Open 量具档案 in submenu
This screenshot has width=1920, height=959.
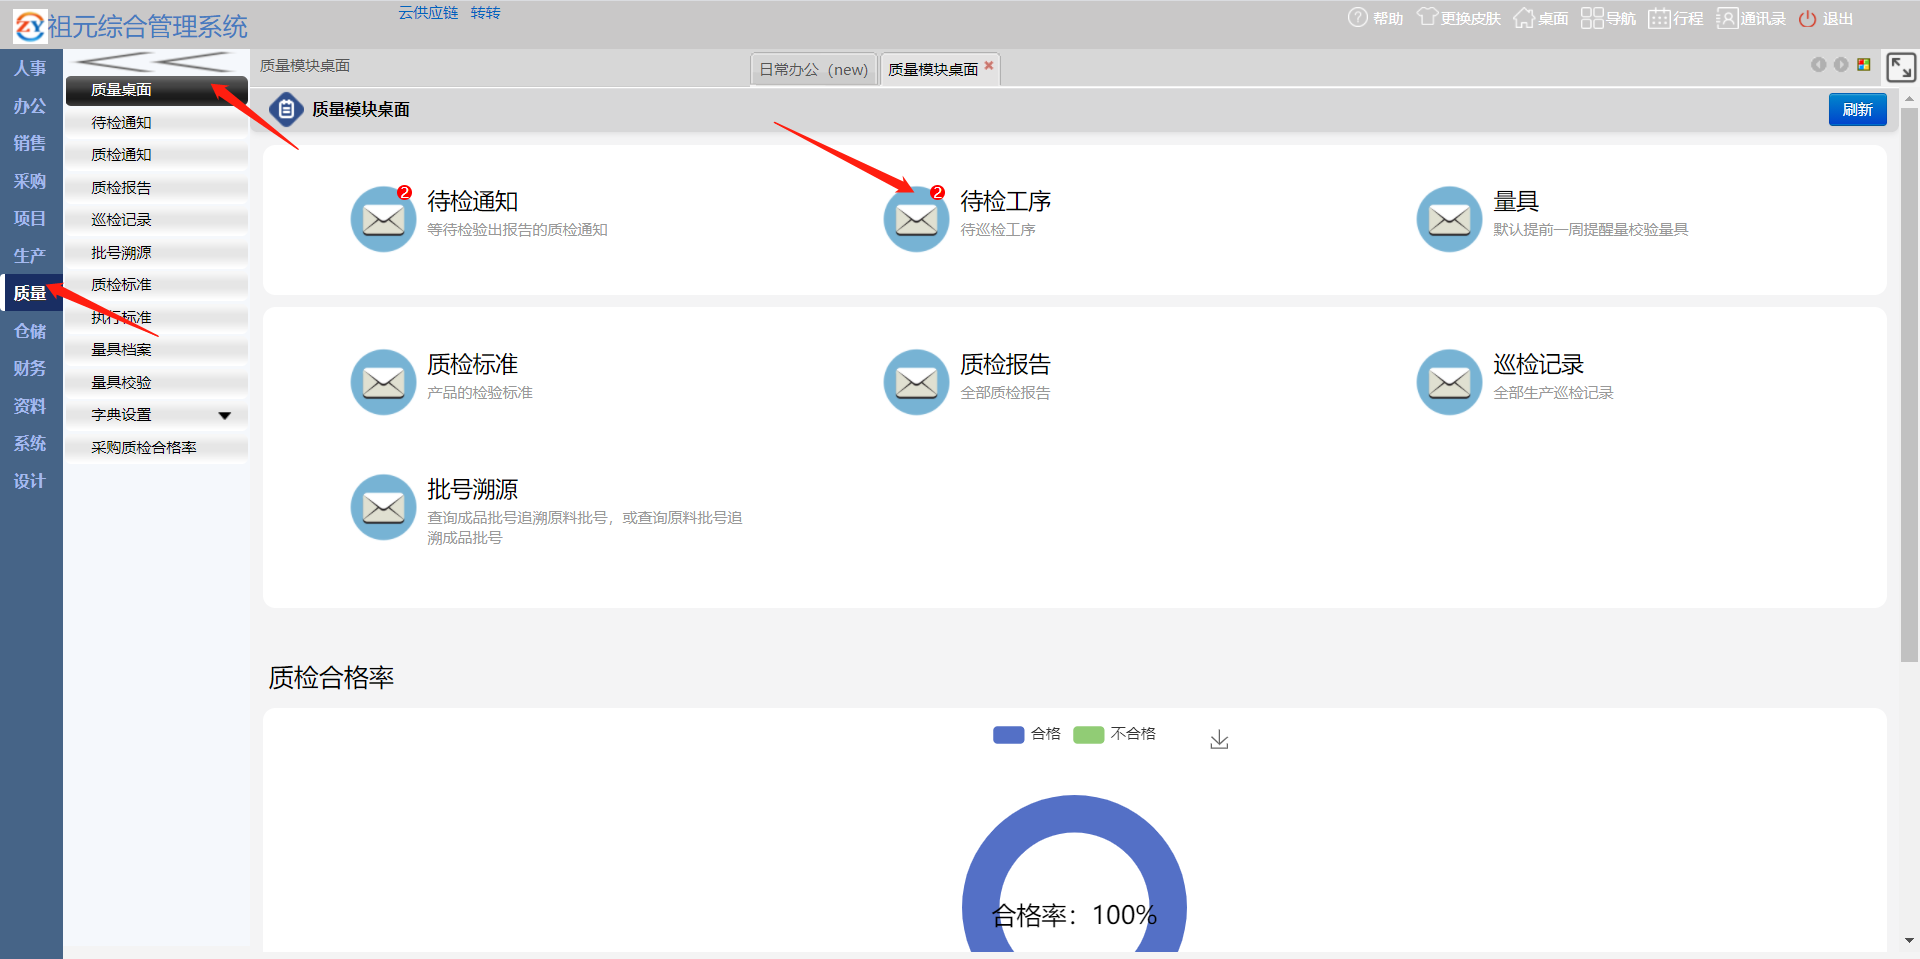coord(157,350)
